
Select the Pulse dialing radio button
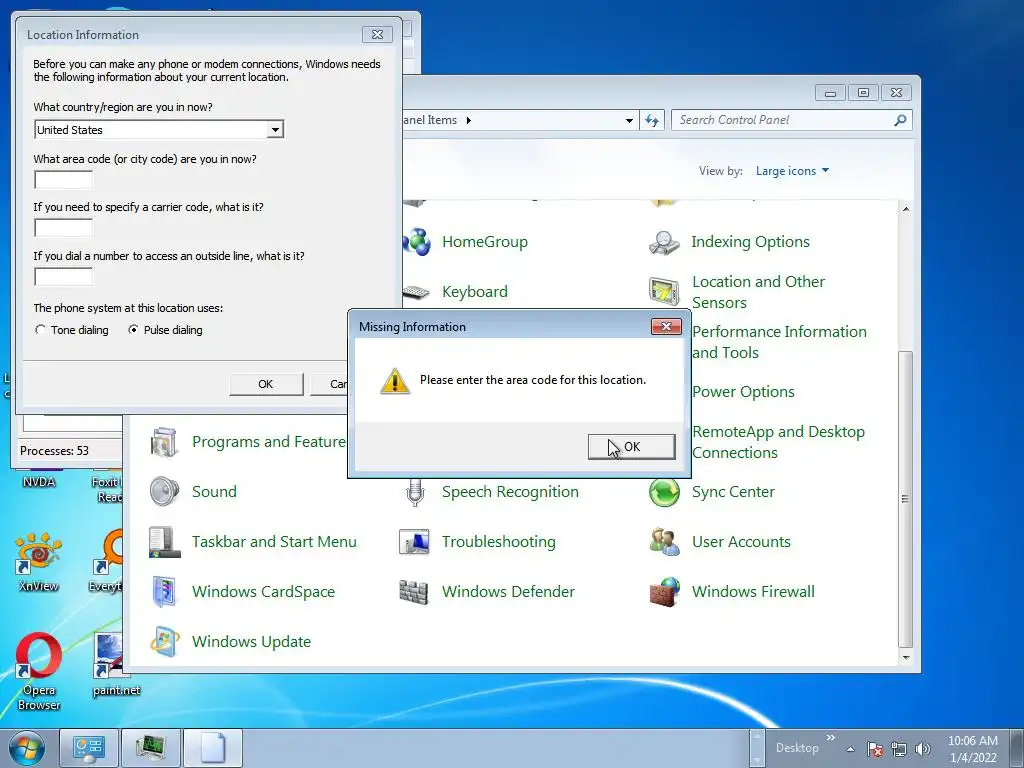click(133, 330)
